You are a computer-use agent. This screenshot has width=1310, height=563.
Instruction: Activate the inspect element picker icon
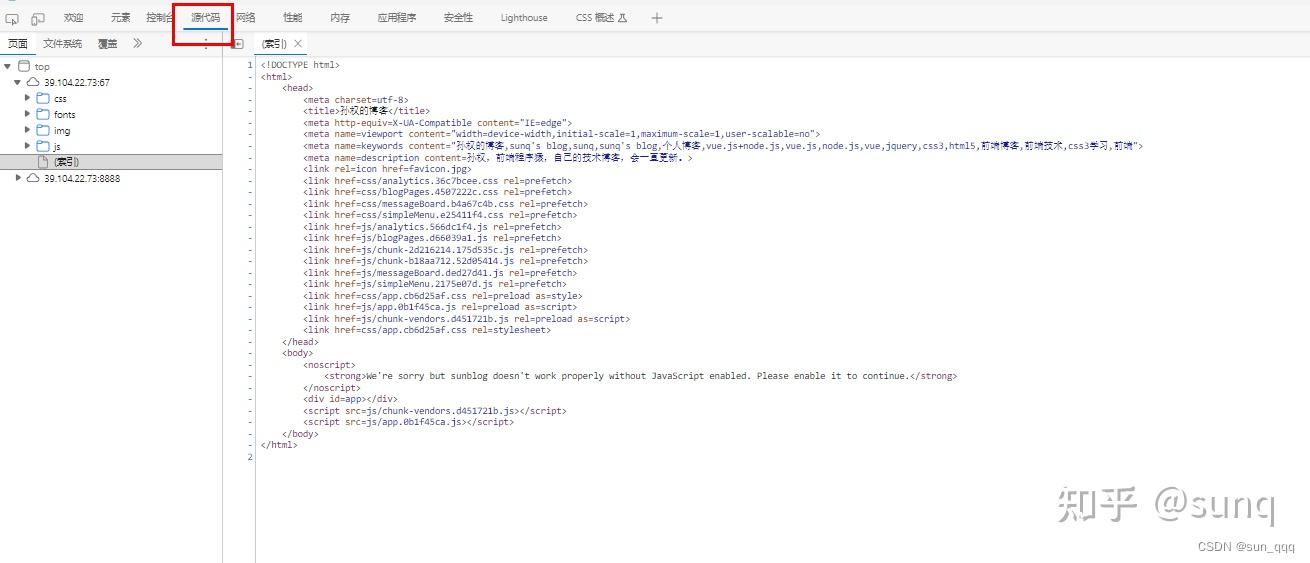tap(12, 18)
